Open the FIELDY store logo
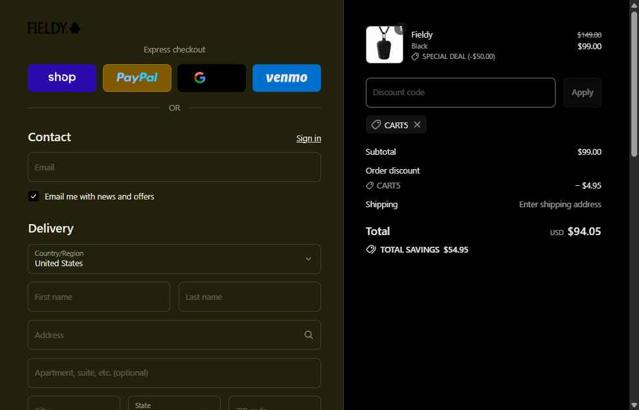 click(x=53, y=28)
